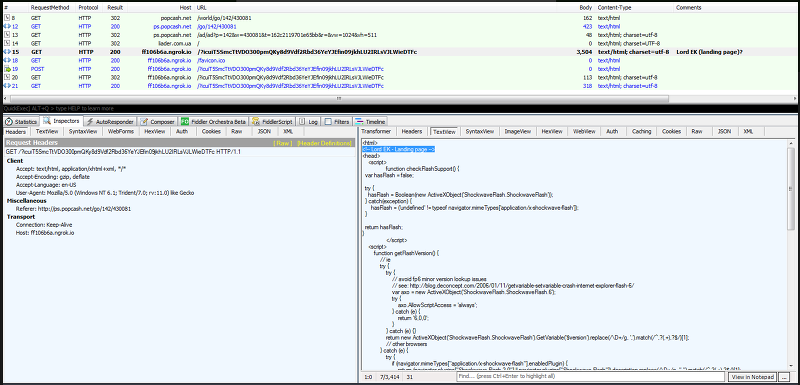This screenshot has width=800, height=385.
Task: Click the icon of session 20
Action: 7,78
